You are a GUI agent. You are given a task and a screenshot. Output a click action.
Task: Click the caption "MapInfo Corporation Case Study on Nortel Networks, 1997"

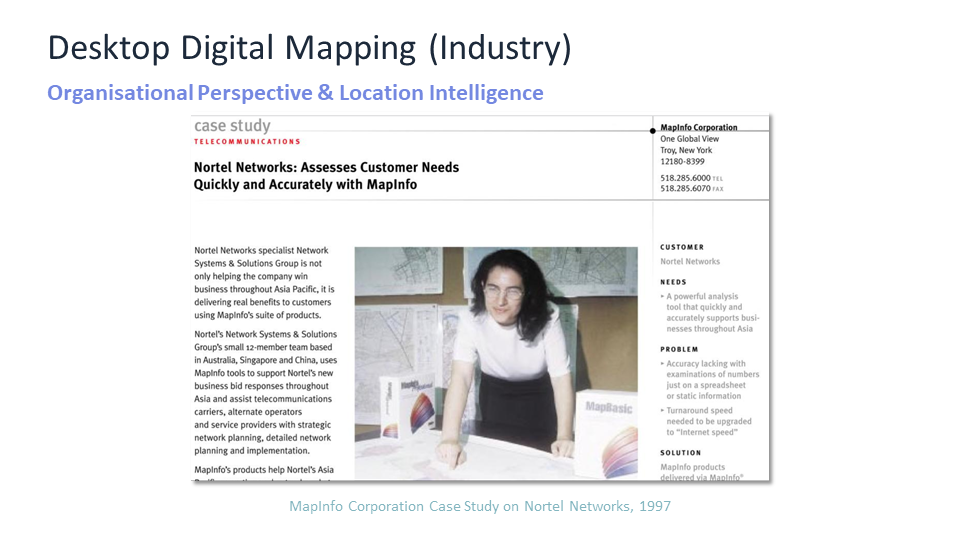point(480,506)
